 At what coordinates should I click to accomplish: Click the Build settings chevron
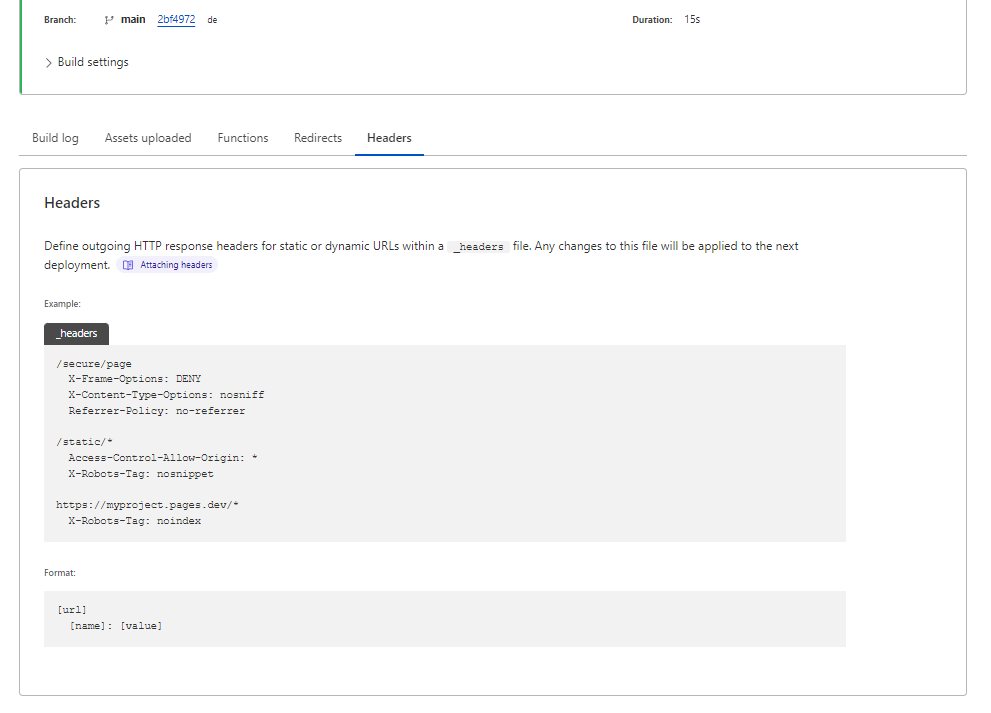48,62
